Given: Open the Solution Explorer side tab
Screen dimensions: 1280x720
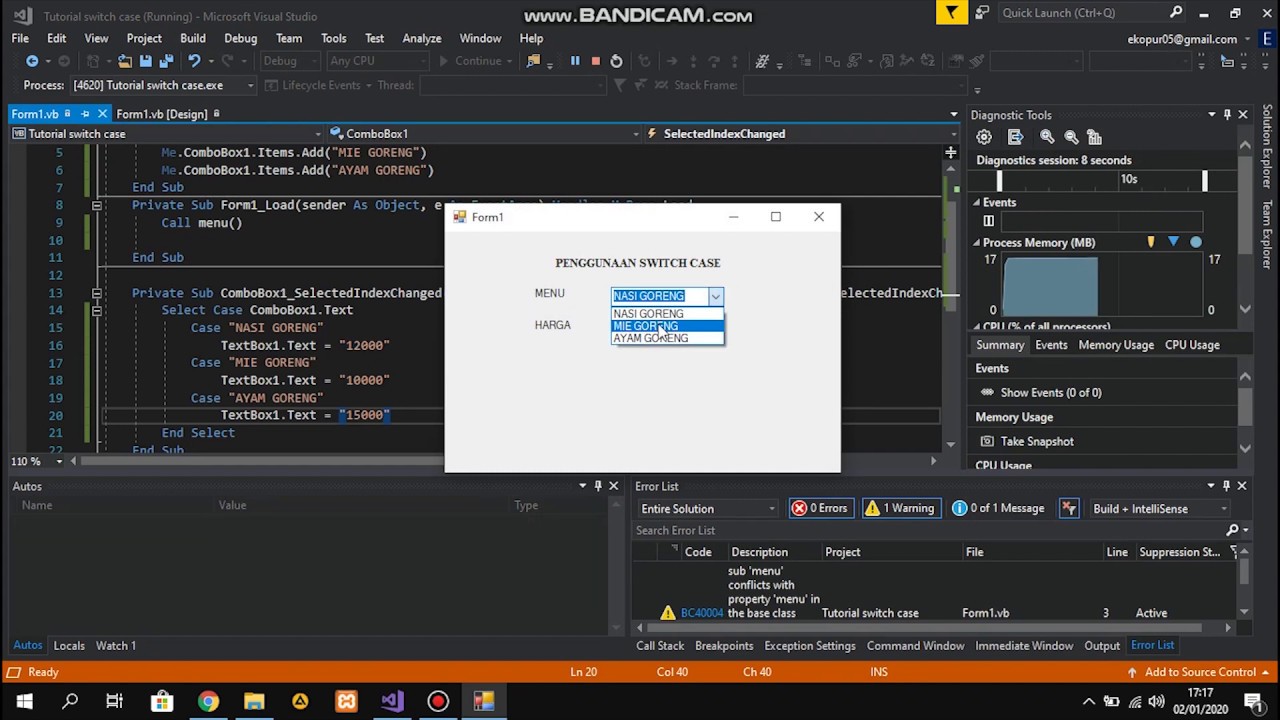Looking at the screenshot, I should [x=1267, y=147].
